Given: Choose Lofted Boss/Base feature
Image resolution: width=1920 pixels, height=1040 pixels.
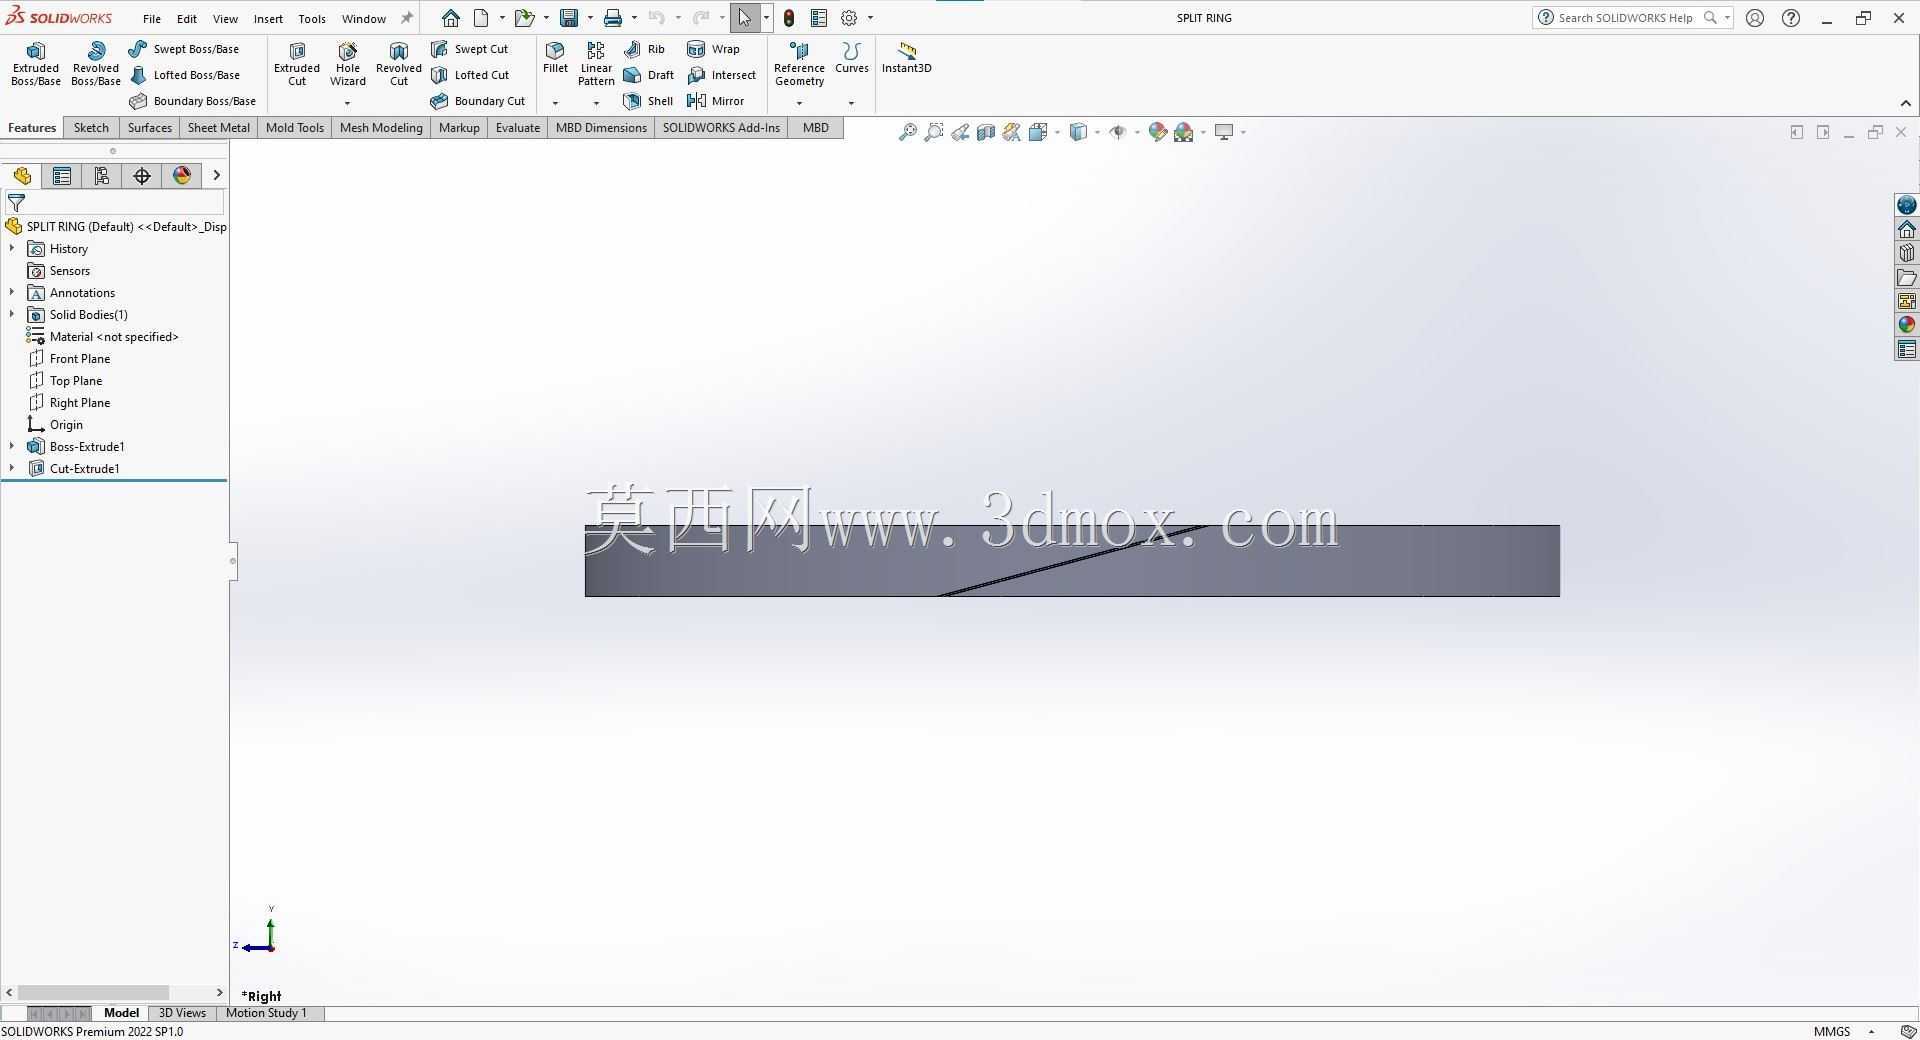Looking at the screenshot, I should (184, 75).
